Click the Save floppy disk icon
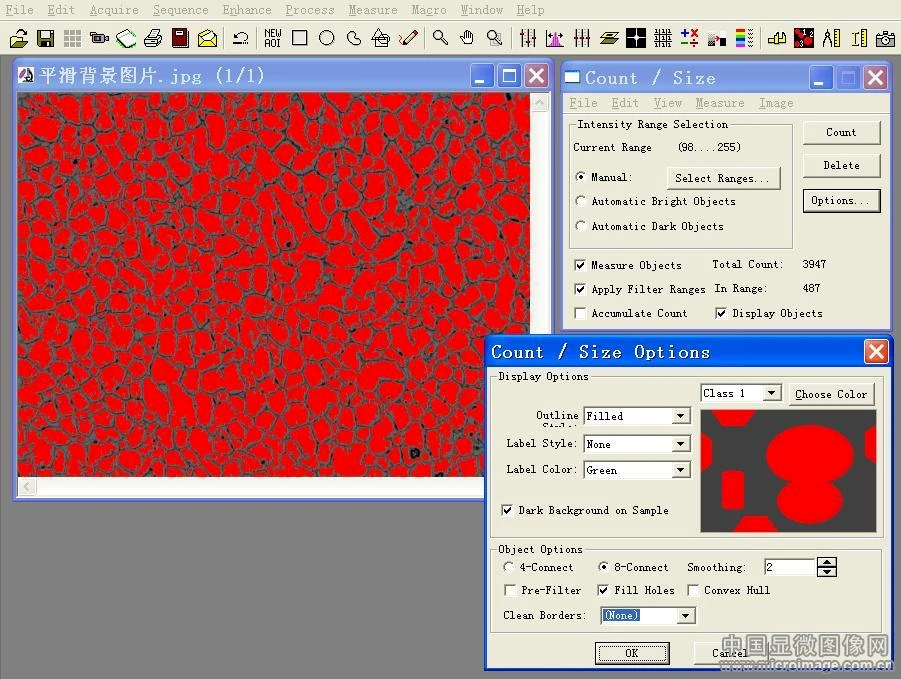The width and height of the screenshot is (901, 679). 45,38
